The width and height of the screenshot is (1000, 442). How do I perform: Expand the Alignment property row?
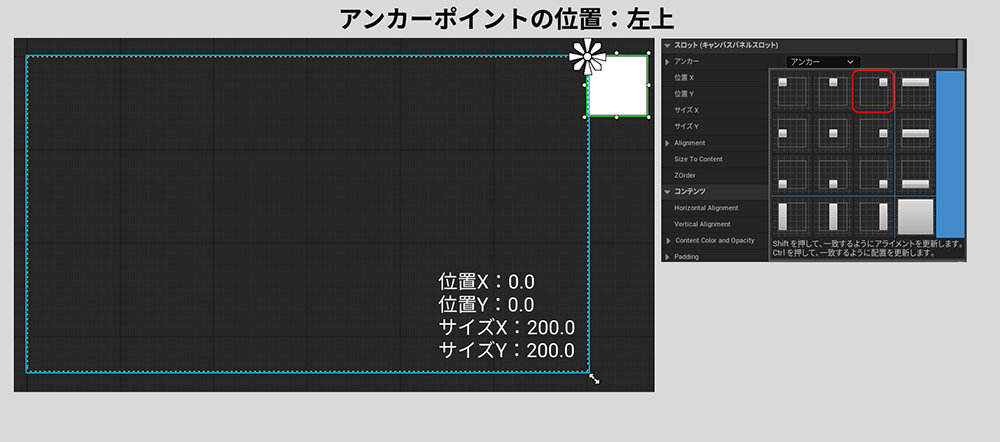pos(668,143)
